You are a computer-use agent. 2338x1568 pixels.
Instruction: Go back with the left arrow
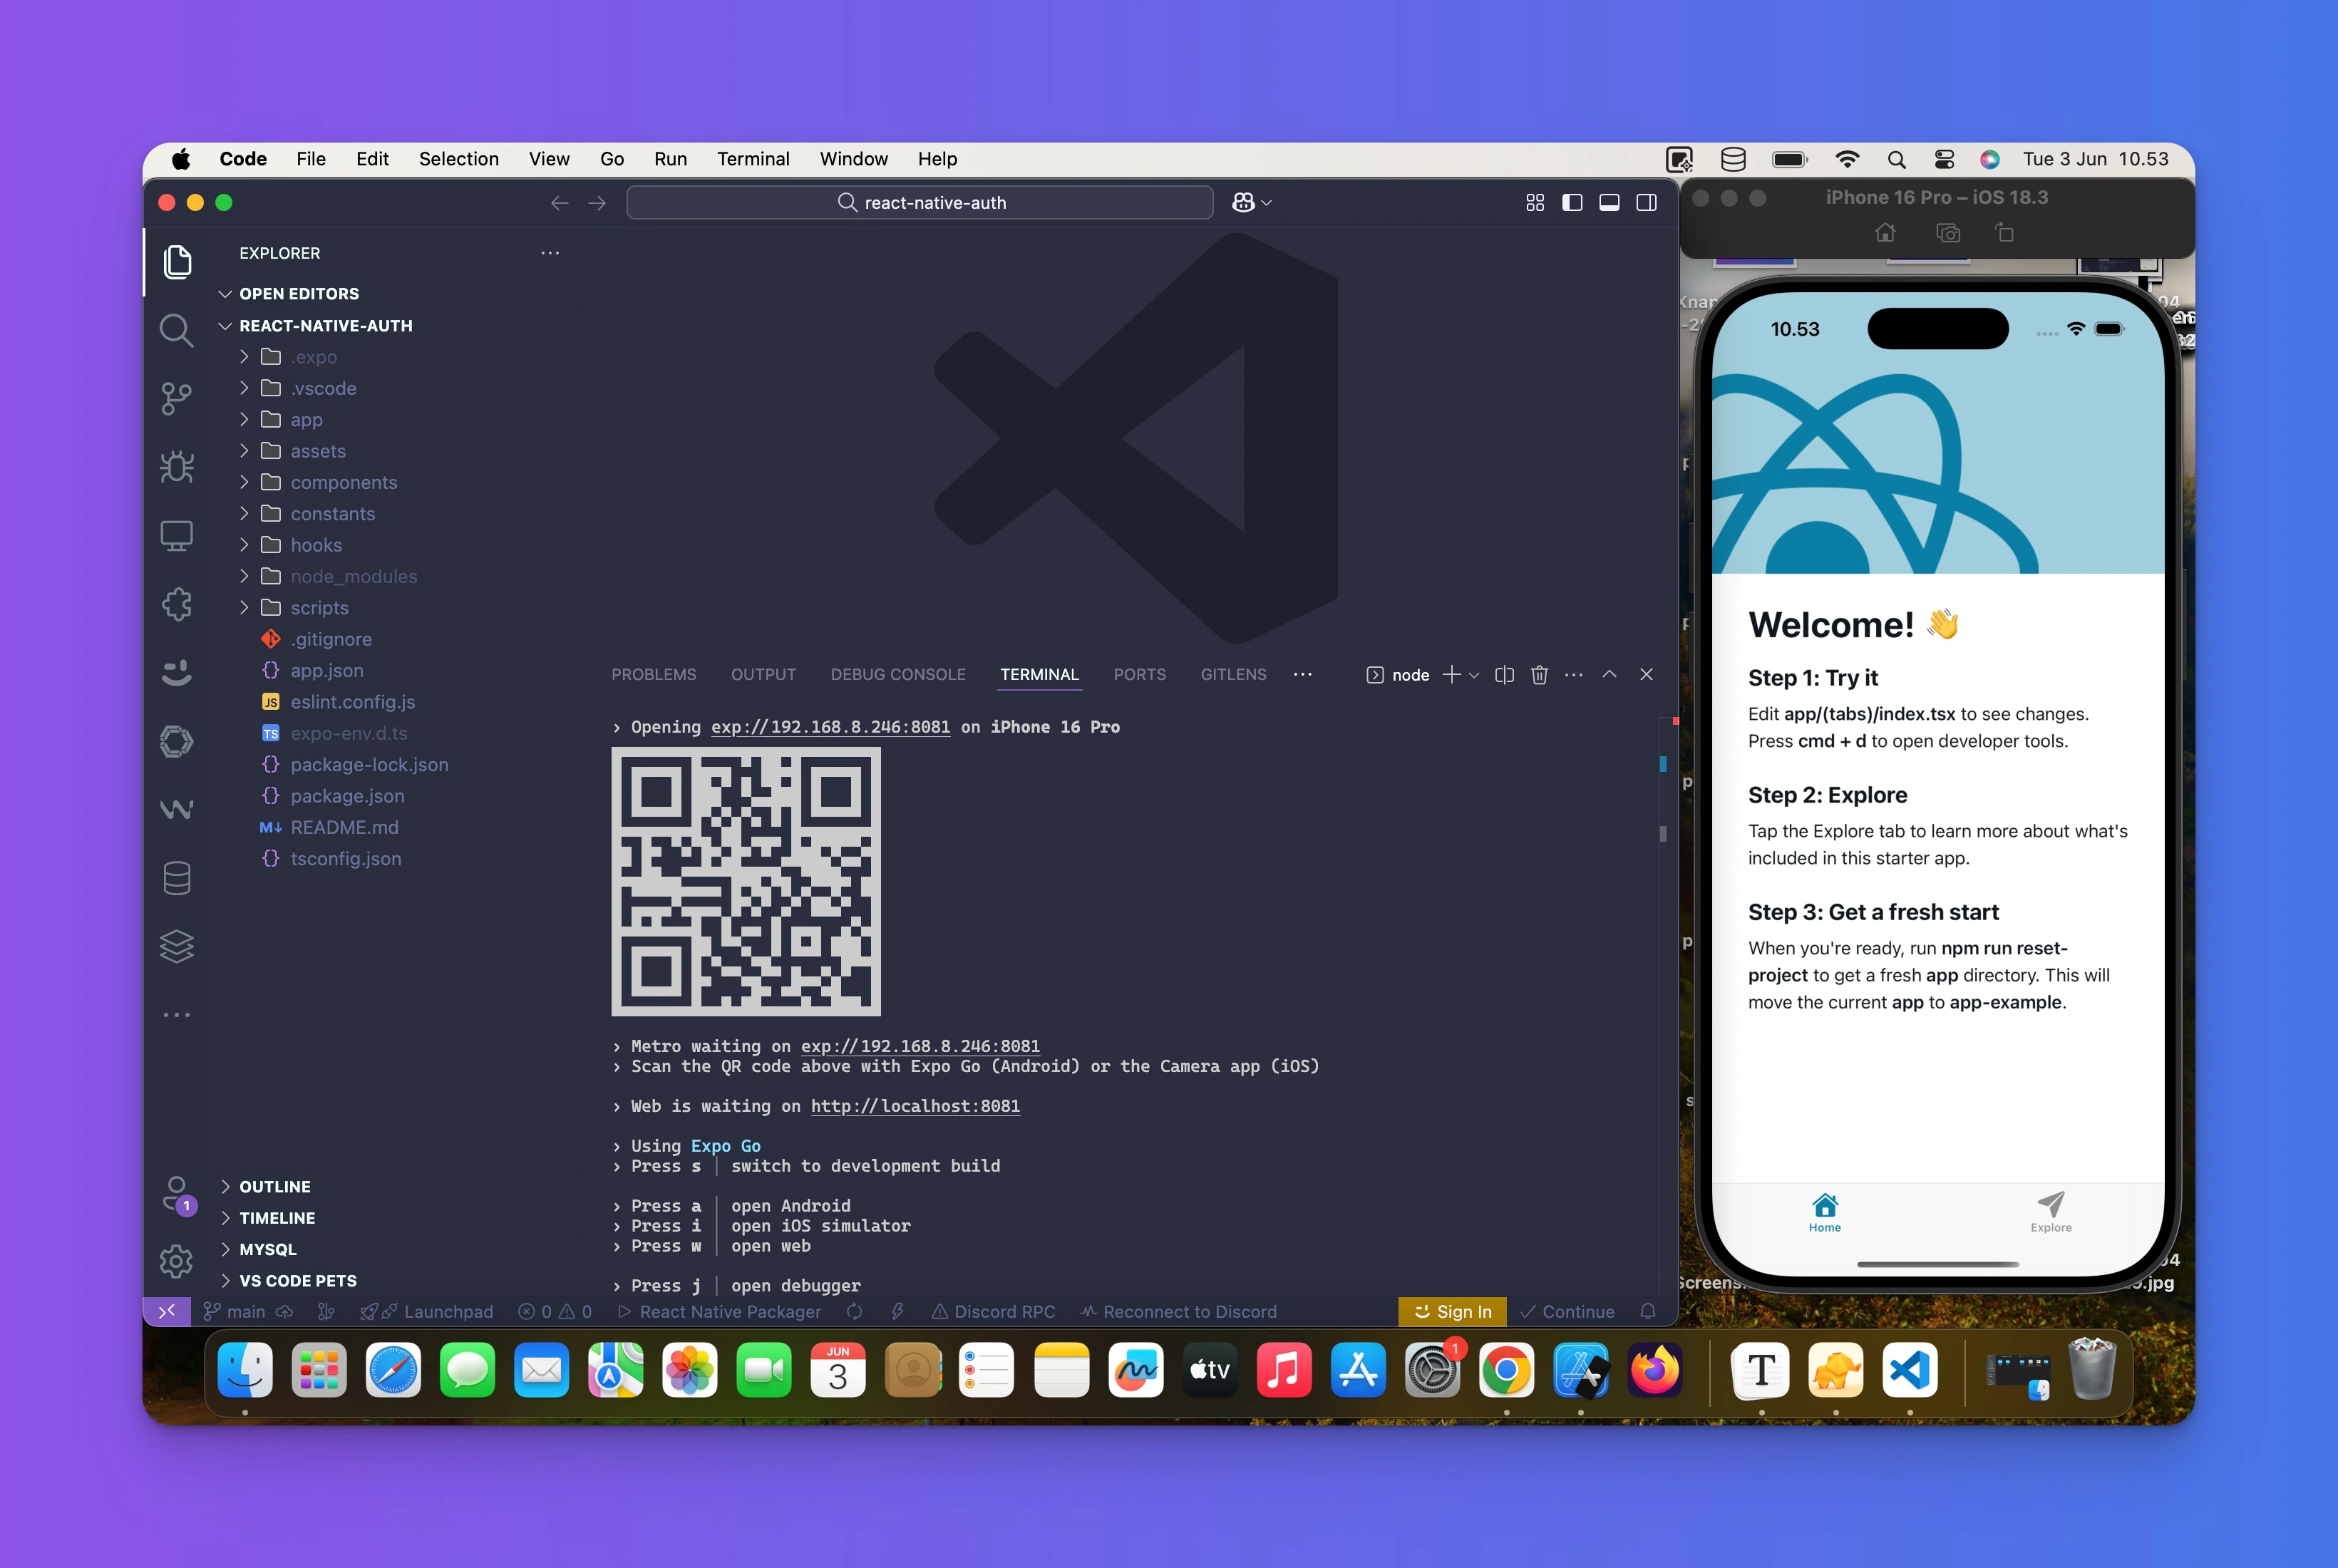coord(560,203)
